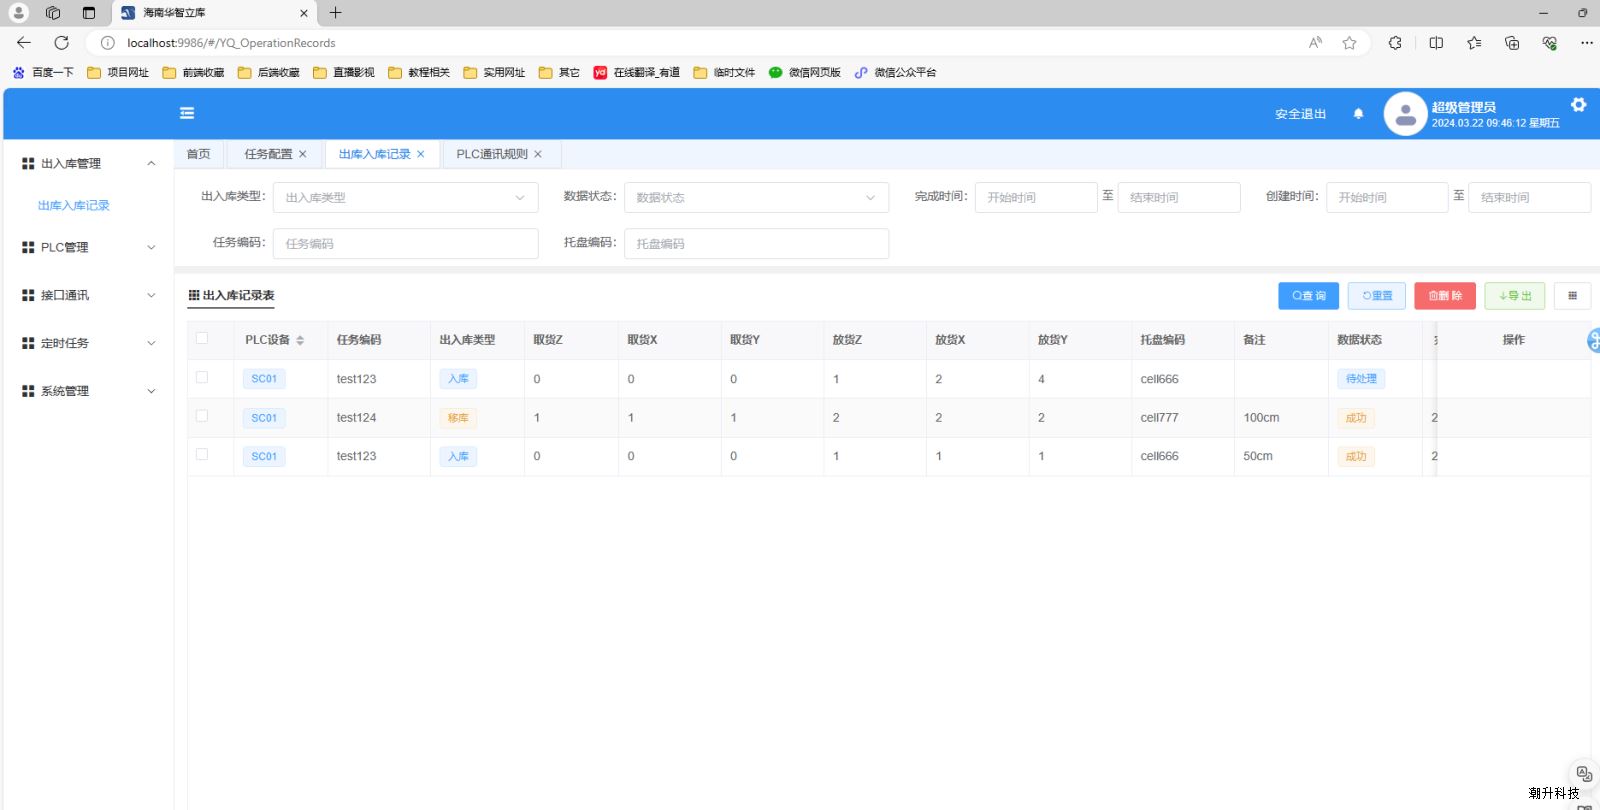This screenshot has height=810, width=1600.
Task: Click the read aloud icon in the address bar
Action: 1315,43
